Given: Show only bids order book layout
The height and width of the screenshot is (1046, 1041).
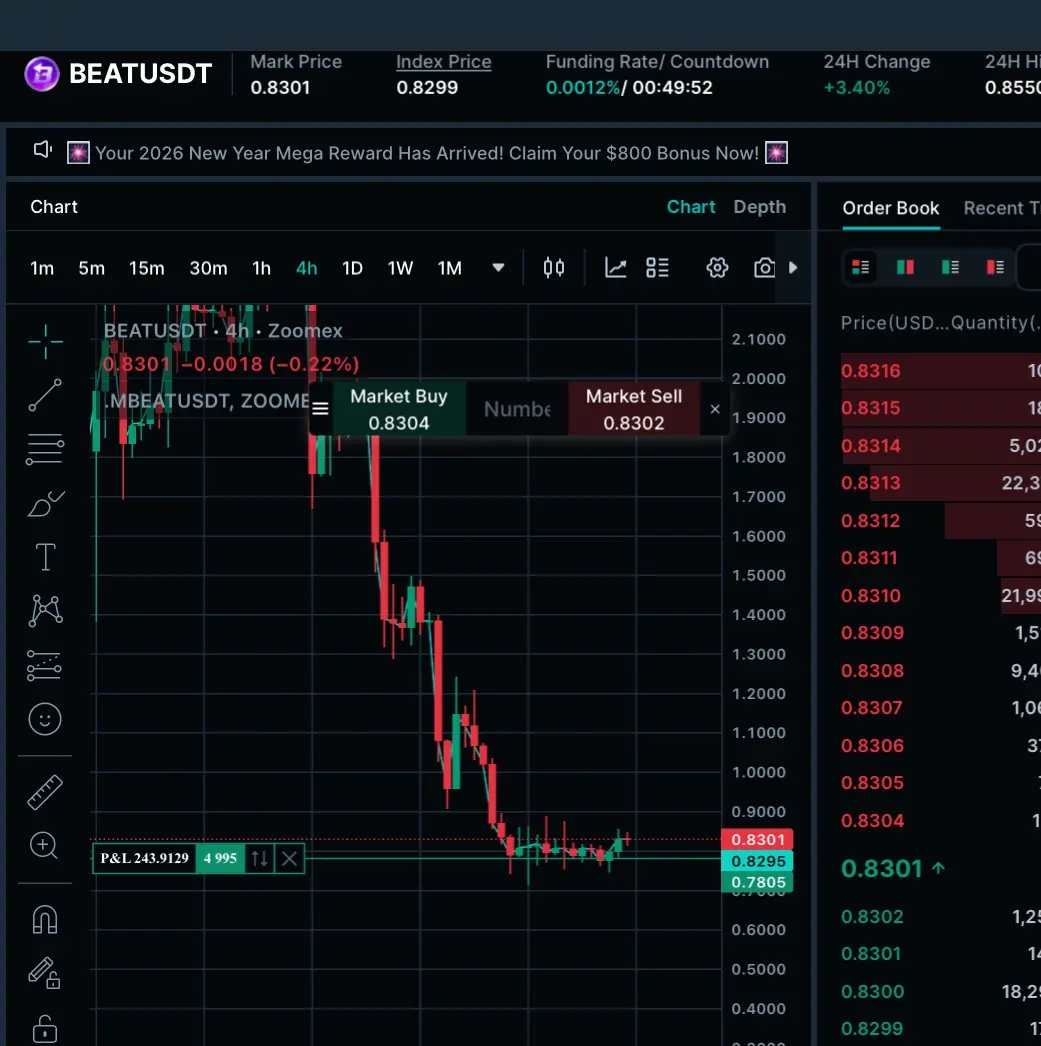Looking at the screenshot, I should point(950,267).
